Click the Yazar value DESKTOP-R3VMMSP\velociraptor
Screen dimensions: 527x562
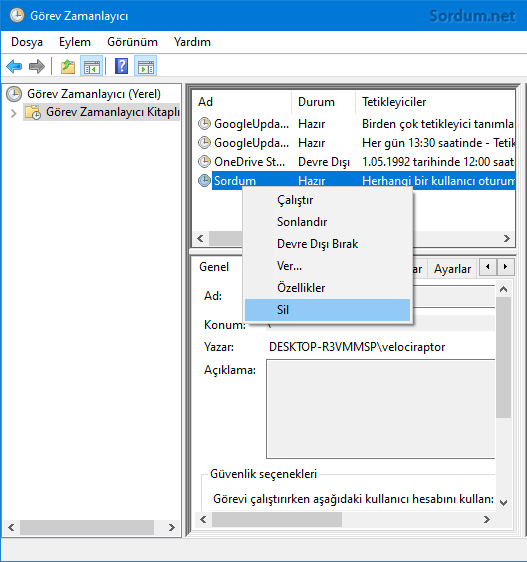357,347
